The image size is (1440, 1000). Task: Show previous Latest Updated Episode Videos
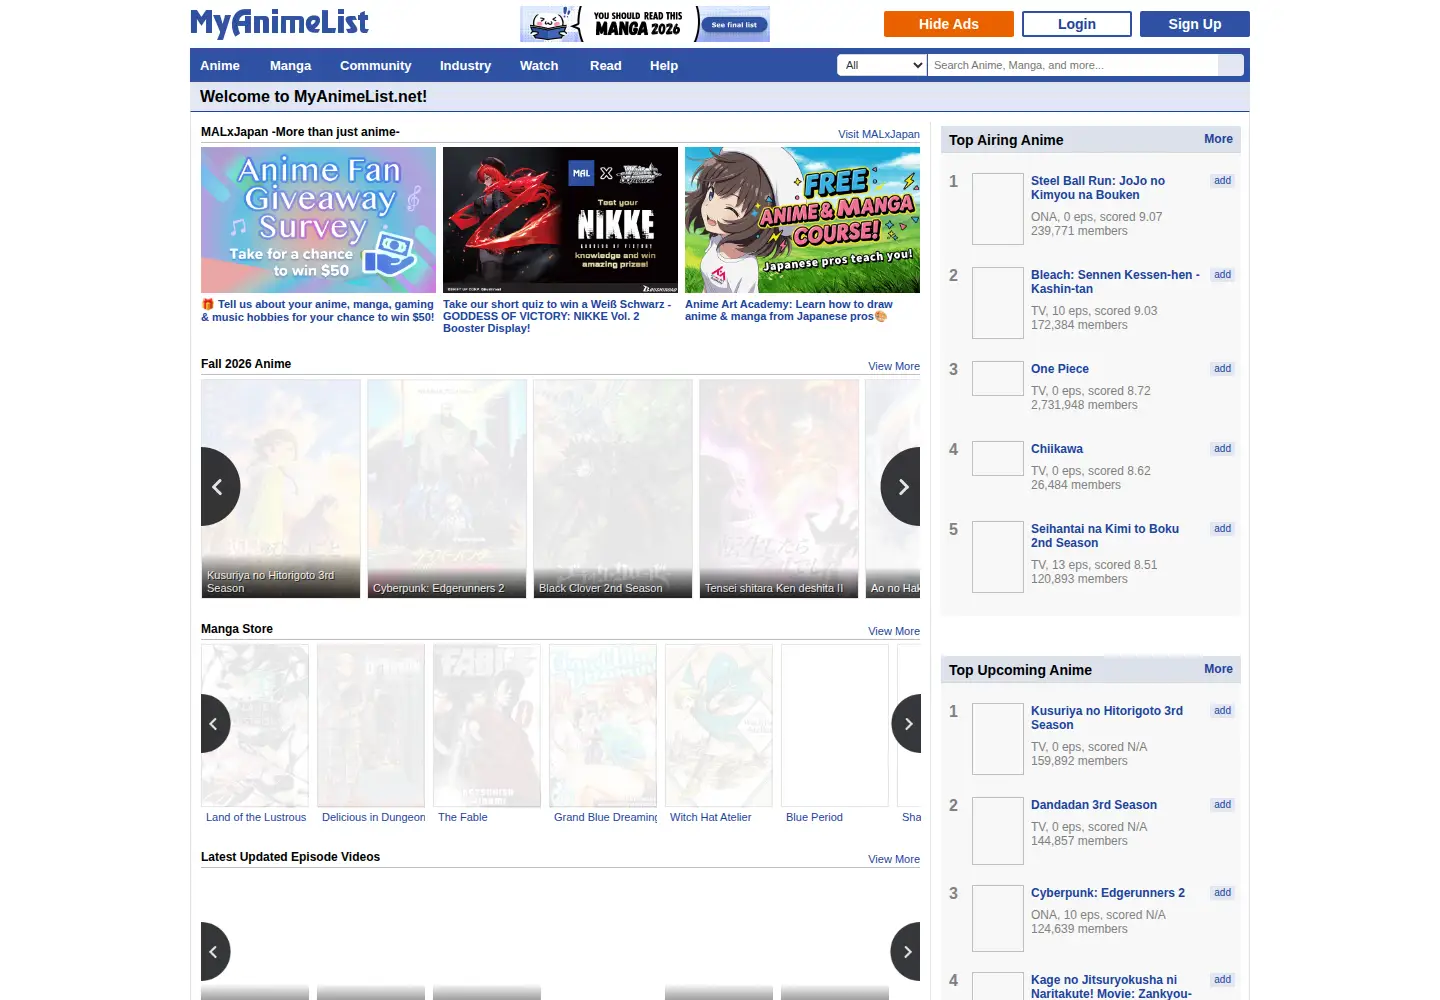[214, 952]
